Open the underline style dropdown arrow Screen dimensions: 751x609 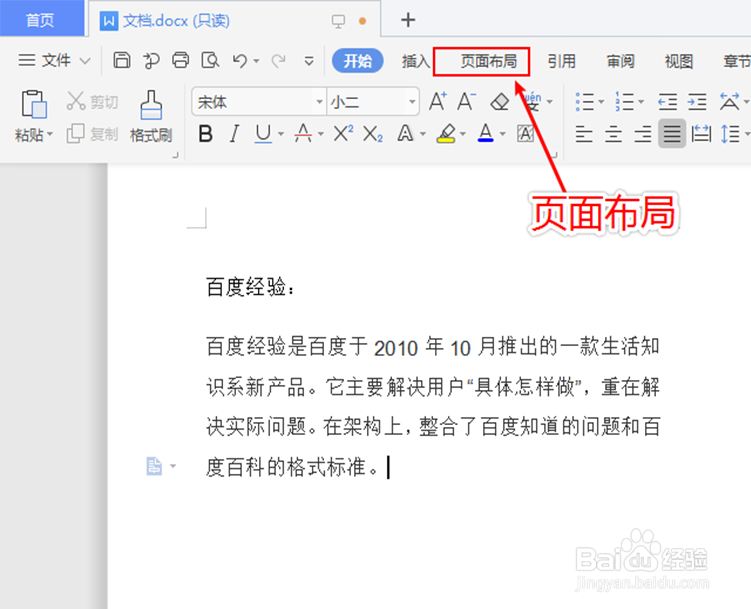coord(281,134)
